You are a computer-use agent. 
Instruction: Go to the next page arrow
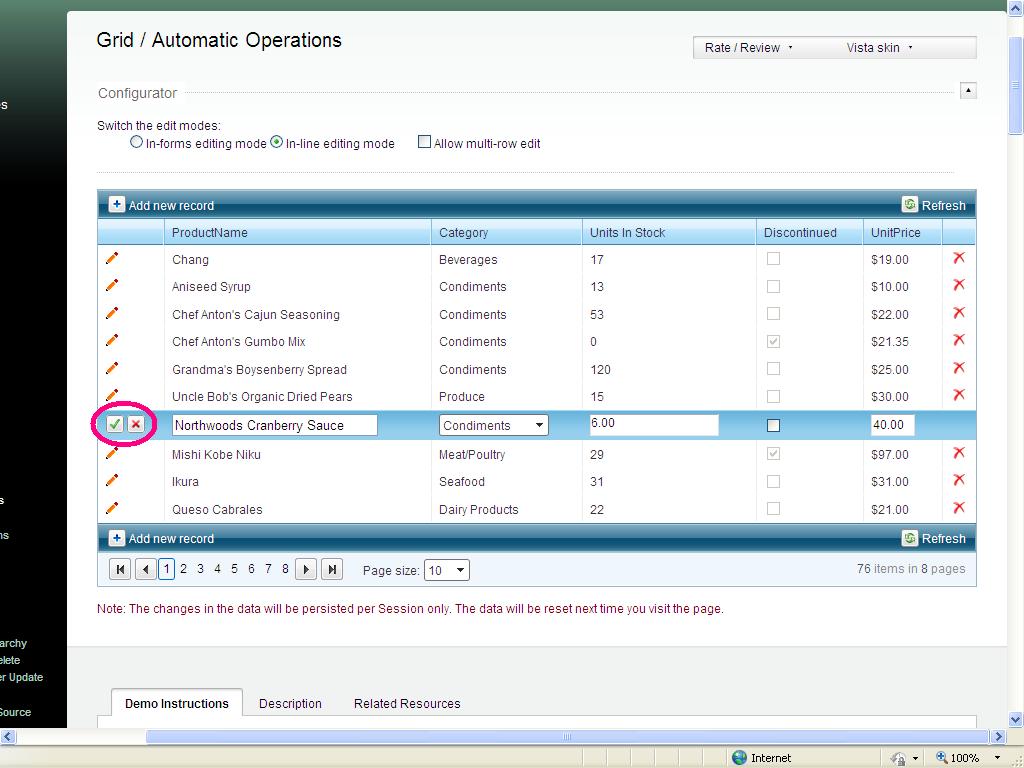(307, 570)
